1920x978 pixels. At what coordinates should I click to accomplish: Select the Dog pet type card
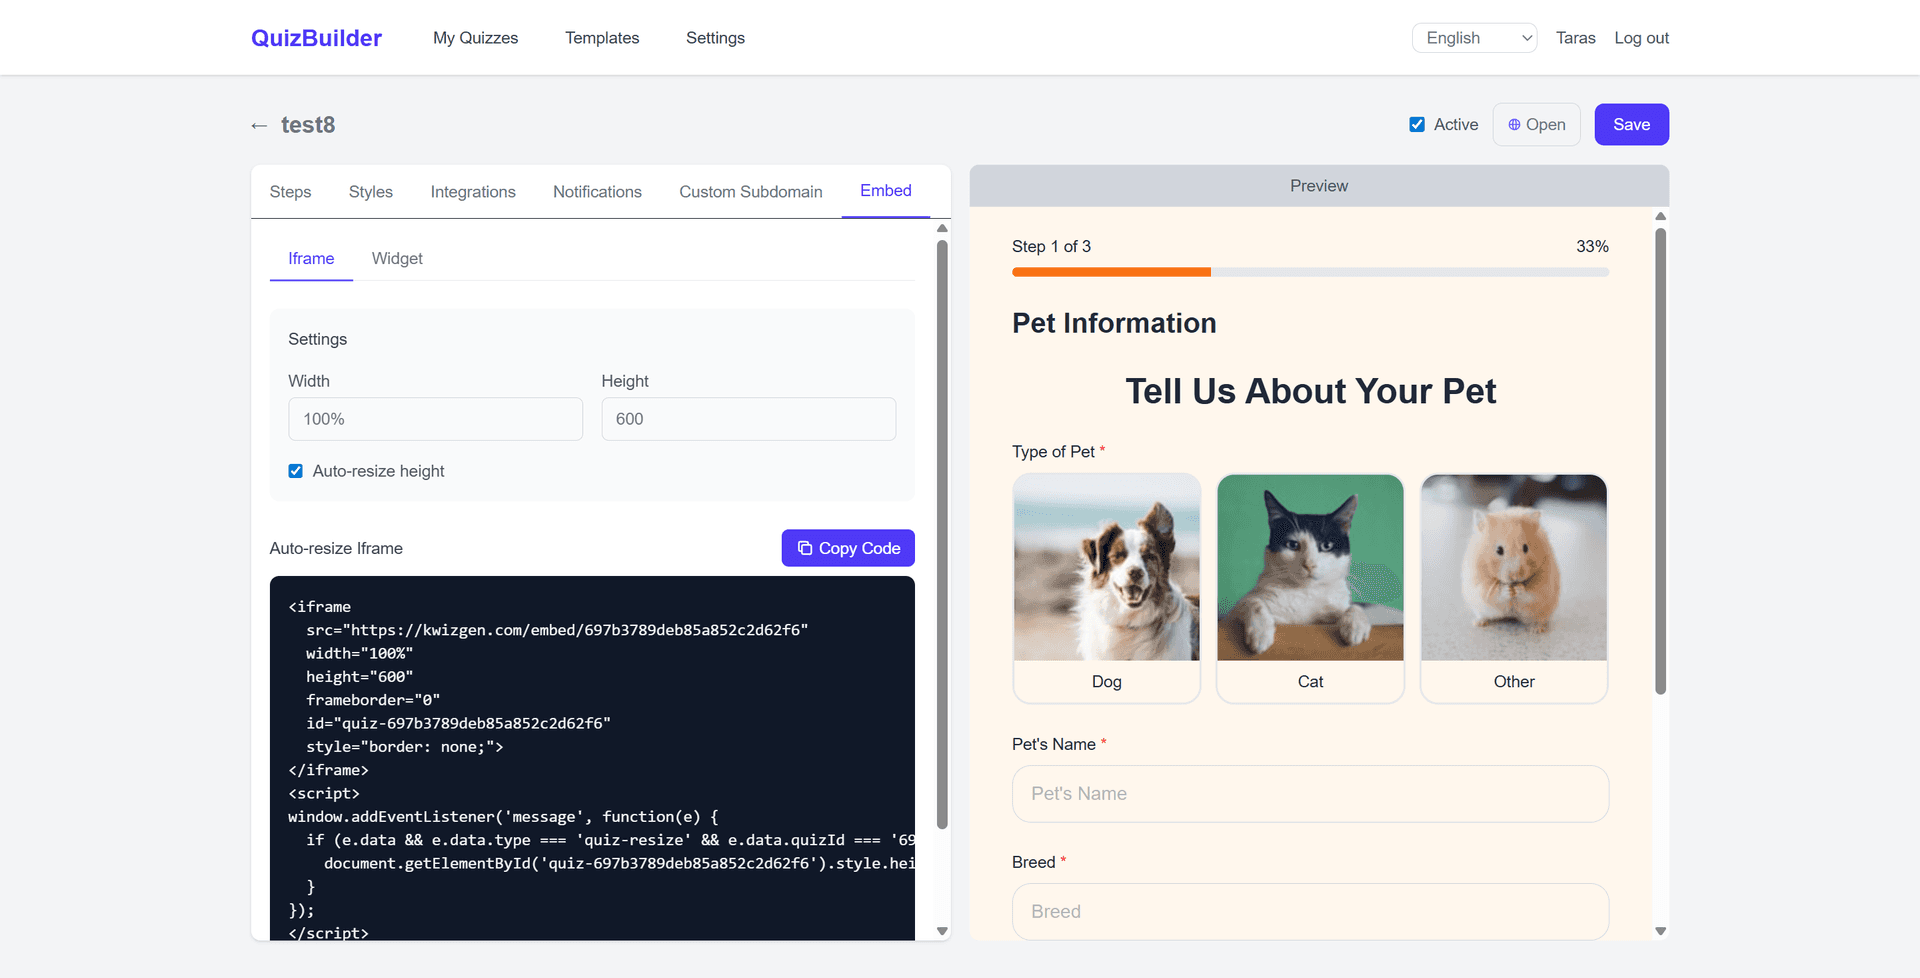1106,588
